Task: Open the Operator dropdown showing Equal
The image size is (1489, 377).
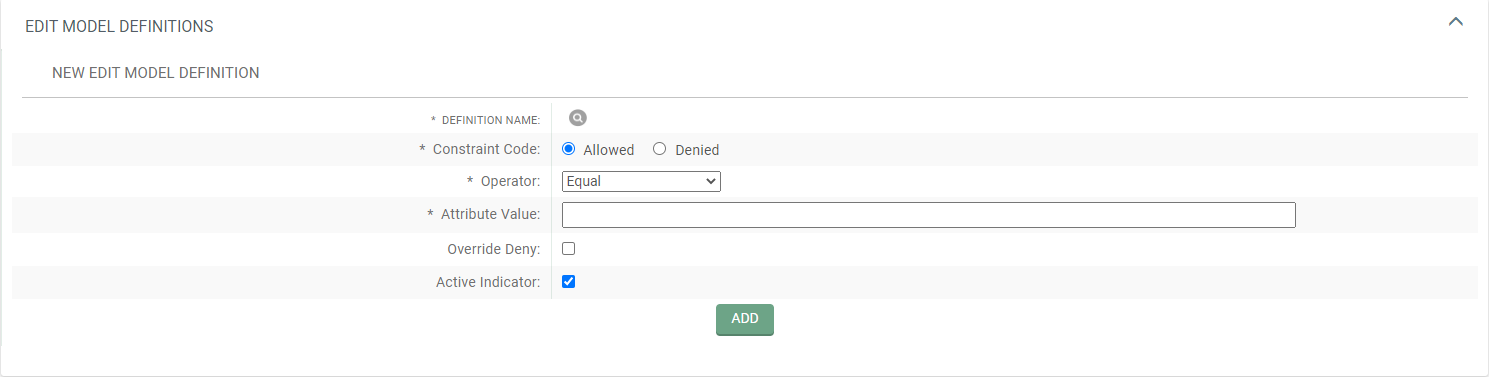Action: pos(641,181)
